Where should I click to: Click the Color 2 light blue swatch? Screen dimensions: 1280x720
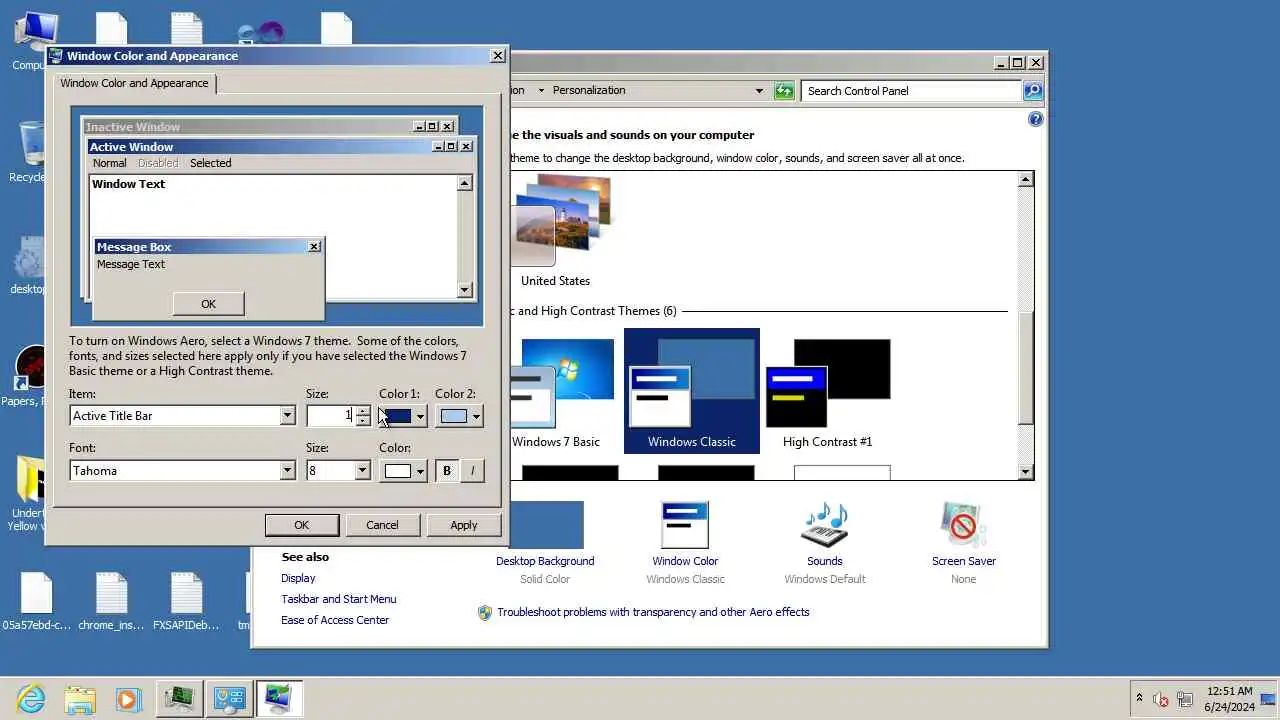(454, 416)
